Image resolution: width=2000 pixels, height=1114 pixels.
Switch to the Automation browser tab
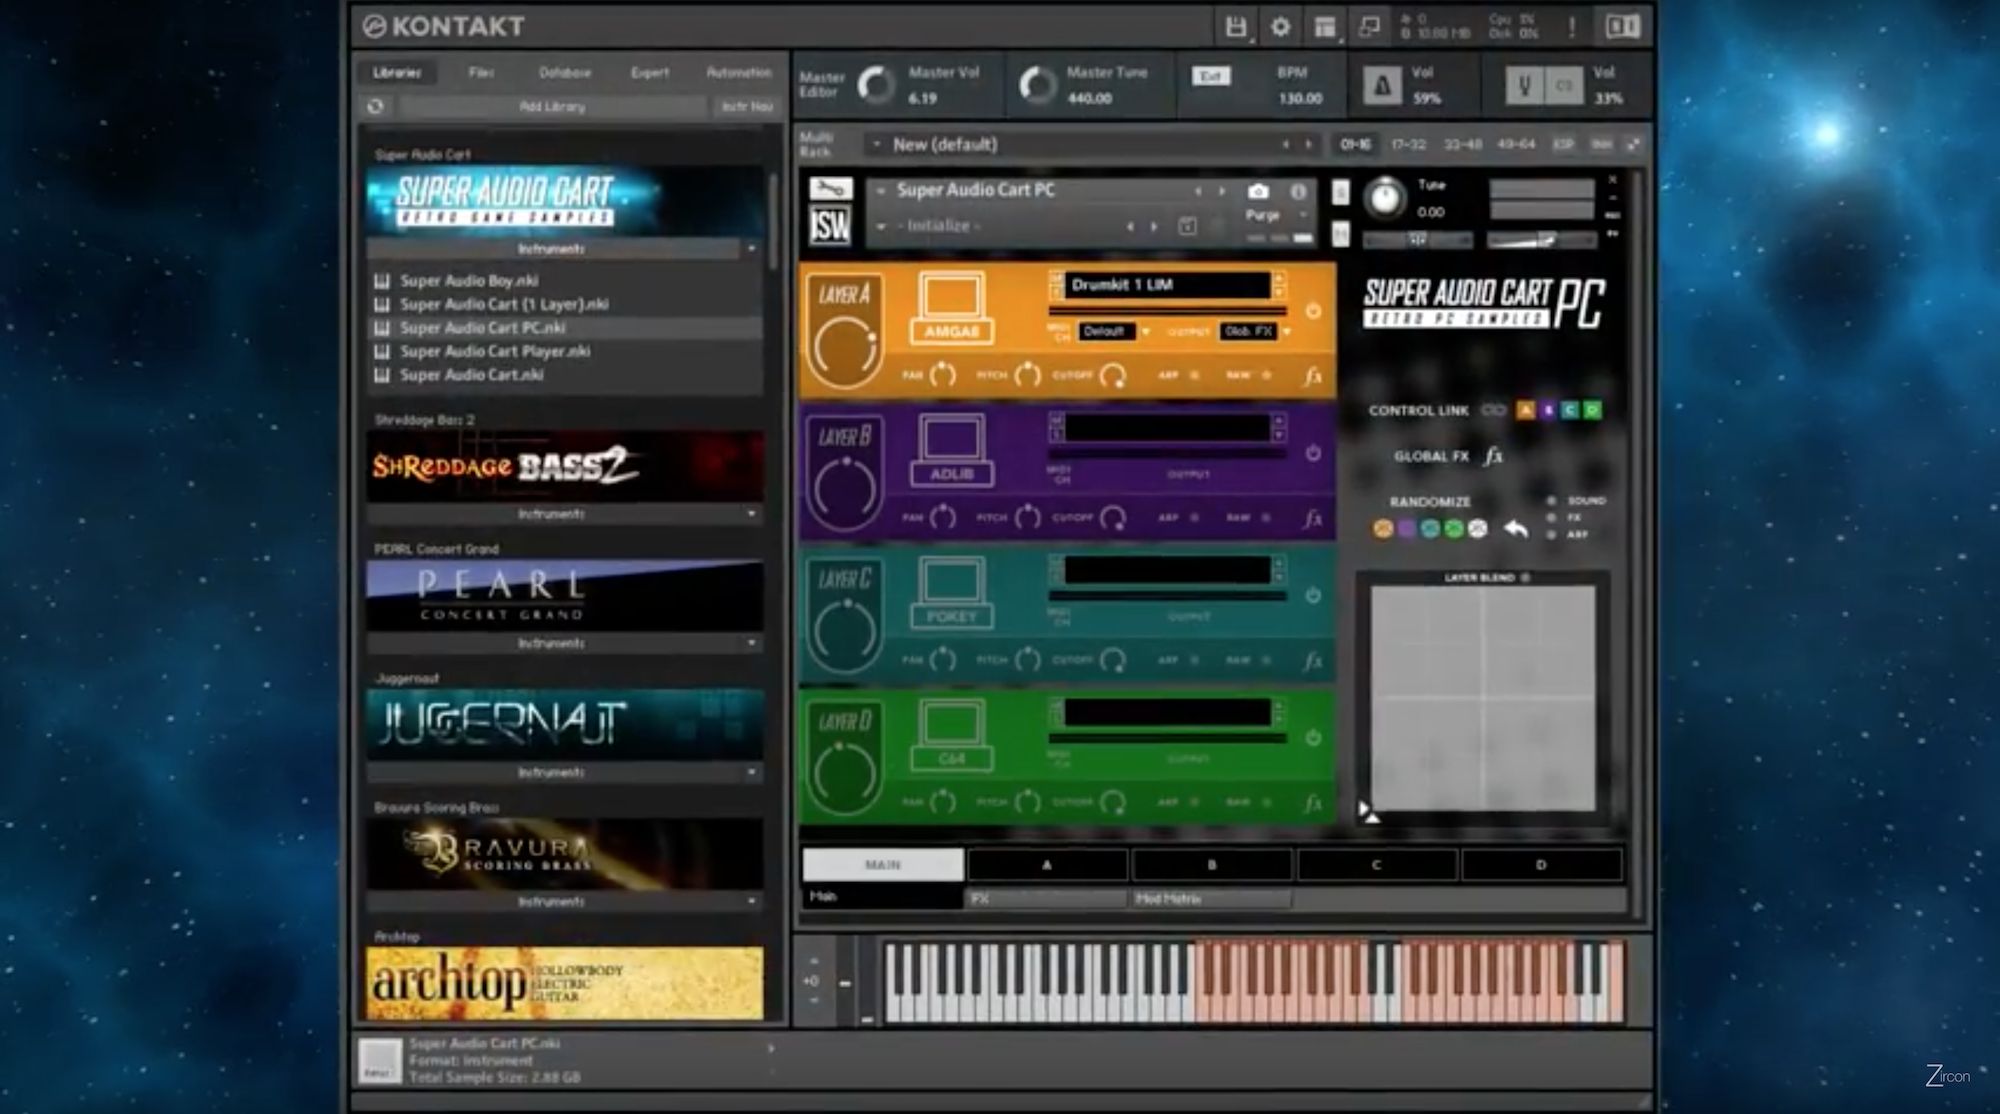click(x=739, y=72)
